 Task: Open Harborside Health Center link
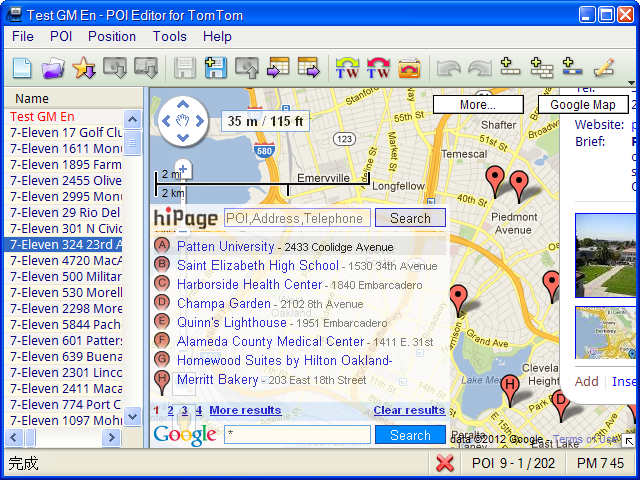249,284
